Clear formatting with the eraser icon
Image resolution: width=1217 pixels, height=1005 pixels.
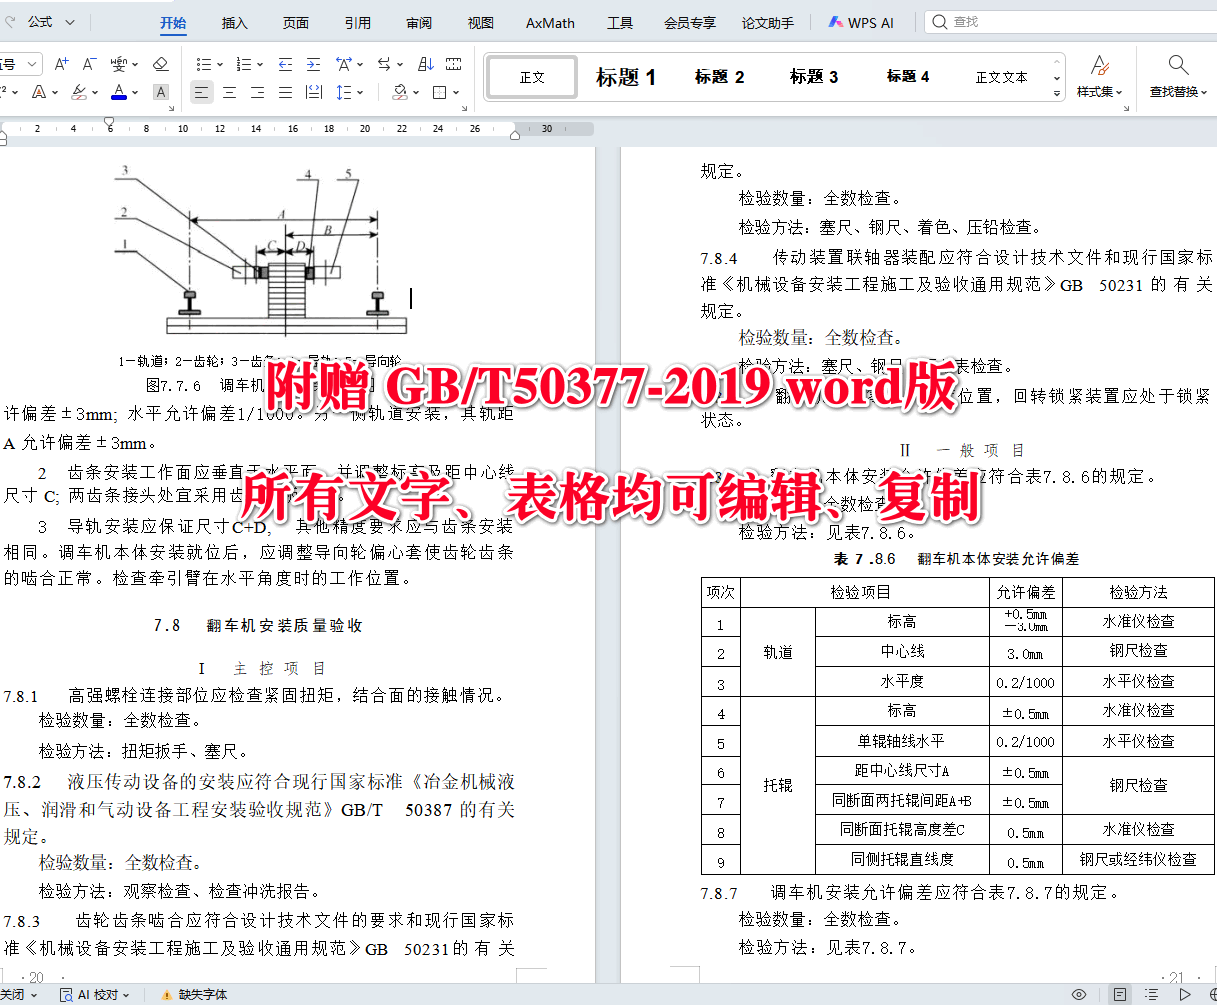[x=160, y=64]
